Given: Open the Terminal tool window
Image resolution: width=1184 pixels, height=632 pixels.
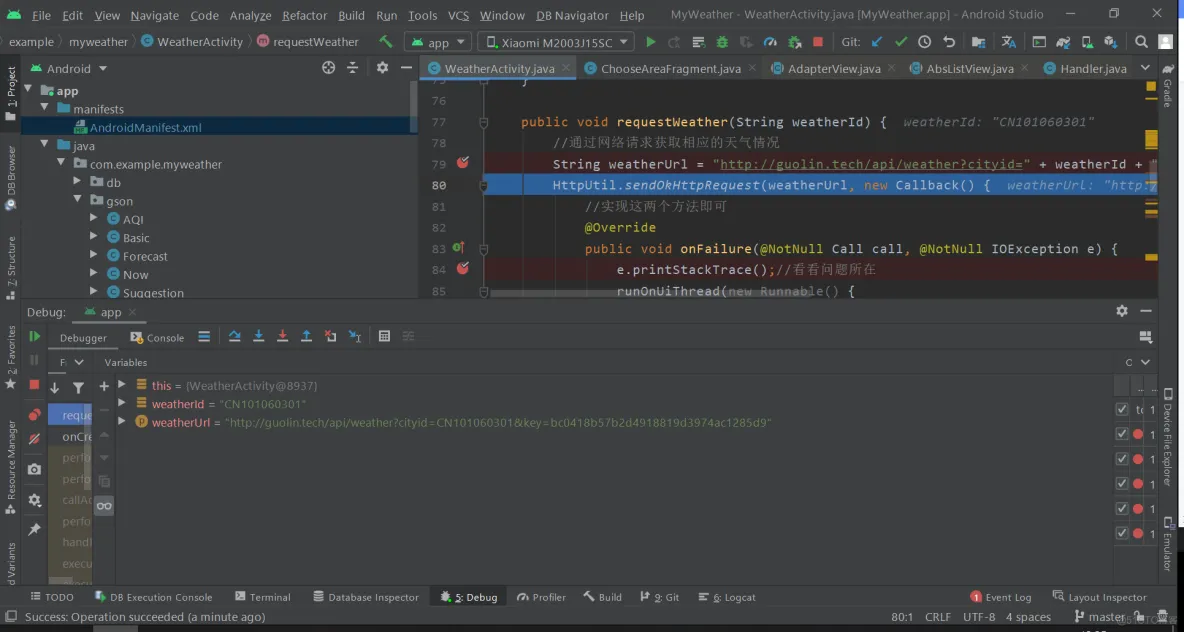Looking at the screenshot, I should (263, 597).
